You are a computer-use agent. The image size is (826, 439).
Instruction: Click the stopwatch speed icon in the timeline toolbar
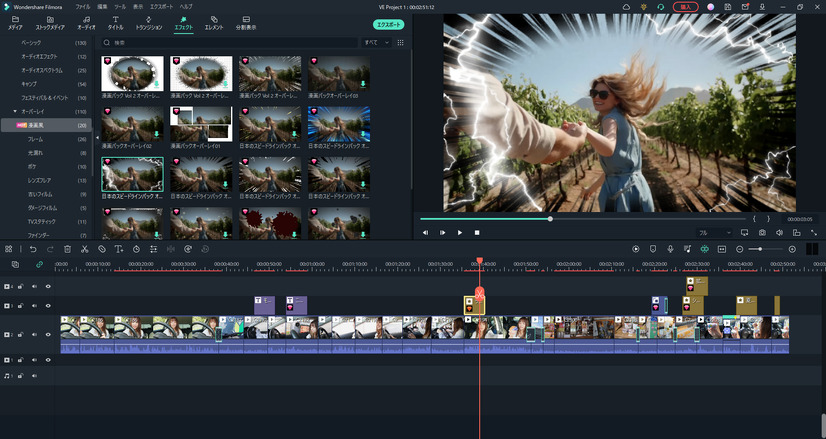coord(136,249)
